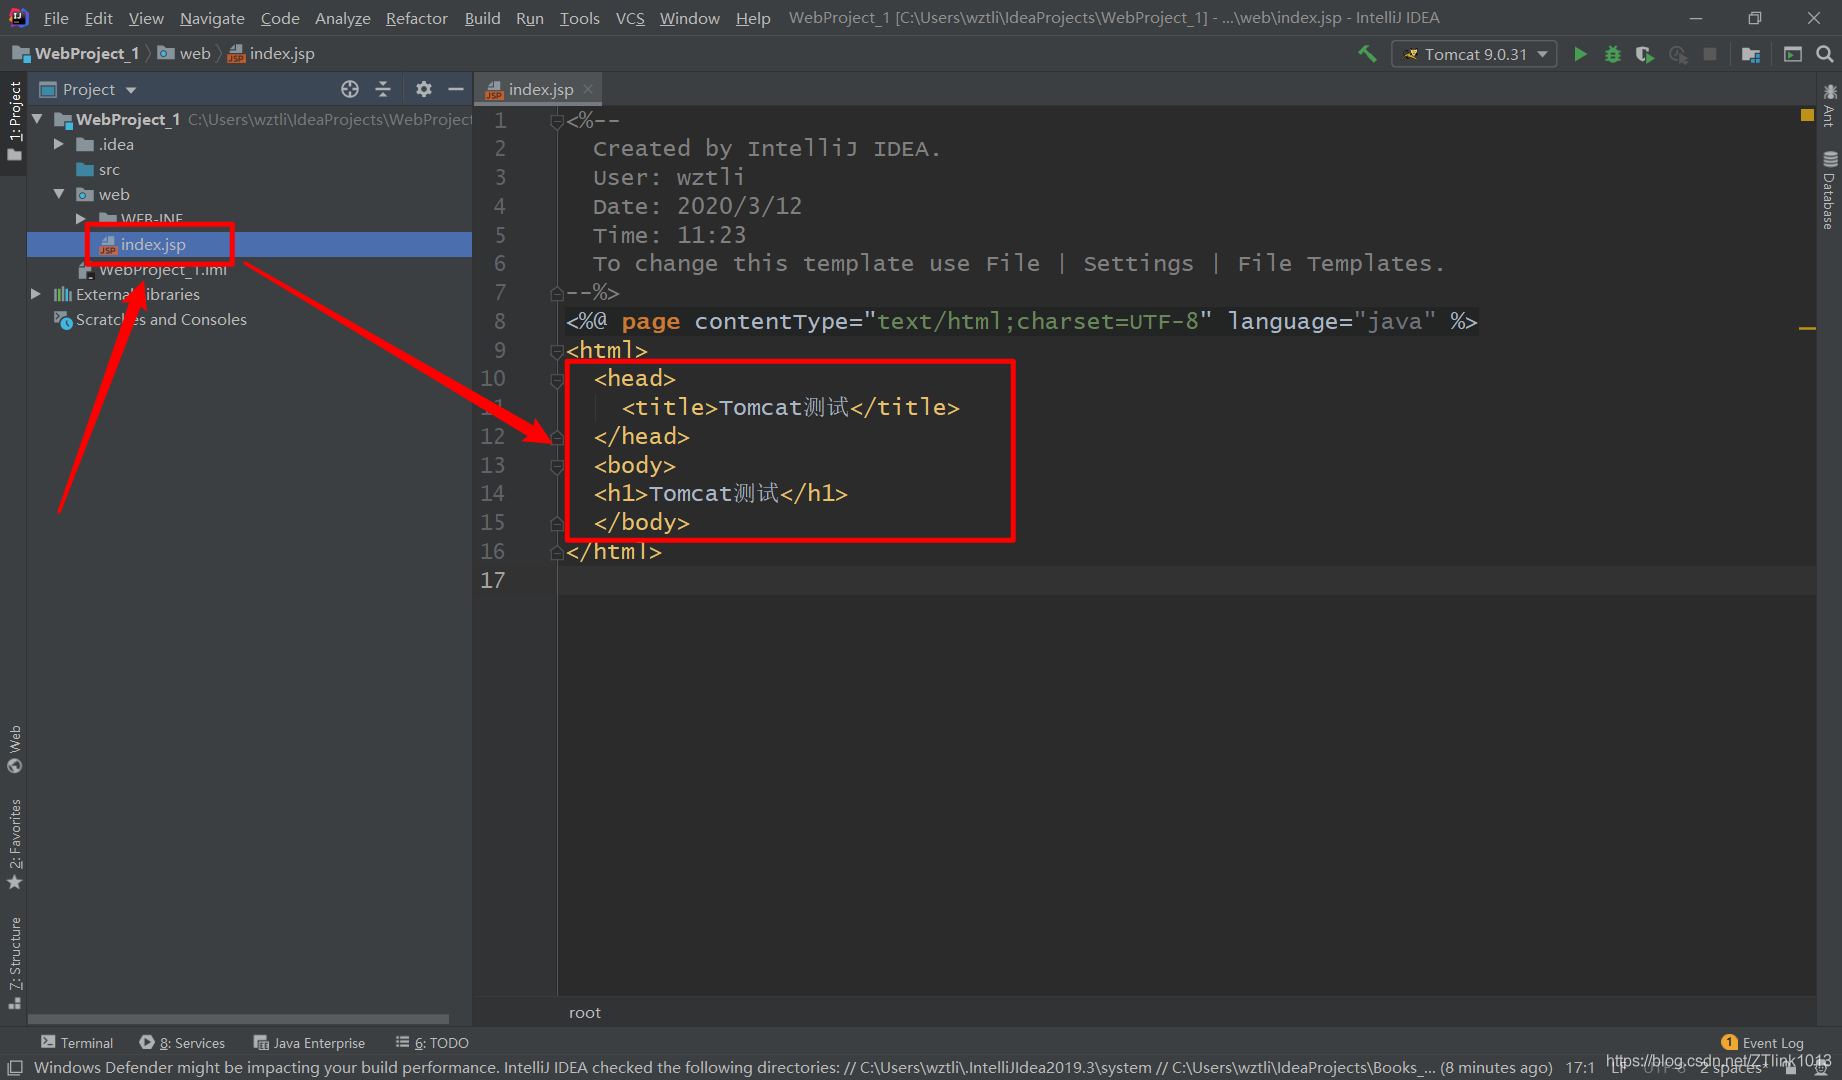The image size is (1842, 1080).
Task: Open the Event Log
Action: [x=1763, y=1042]
